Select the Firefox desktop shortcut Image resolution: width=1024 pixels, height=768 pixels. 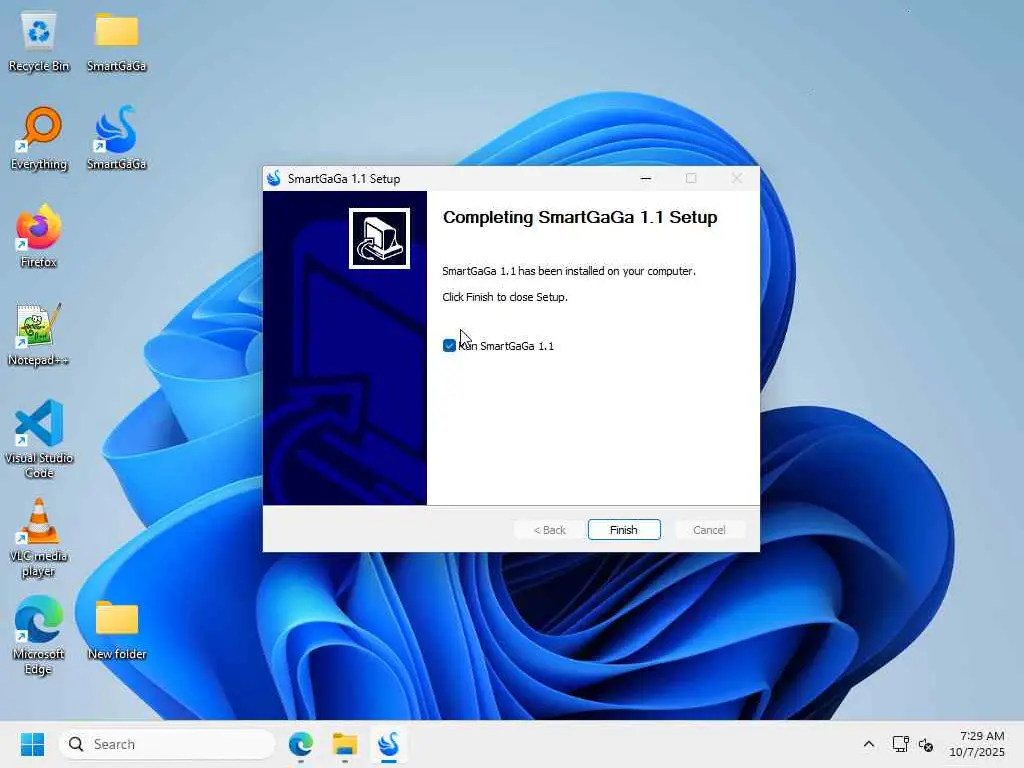pyautogui.click(x=39, y=236)
